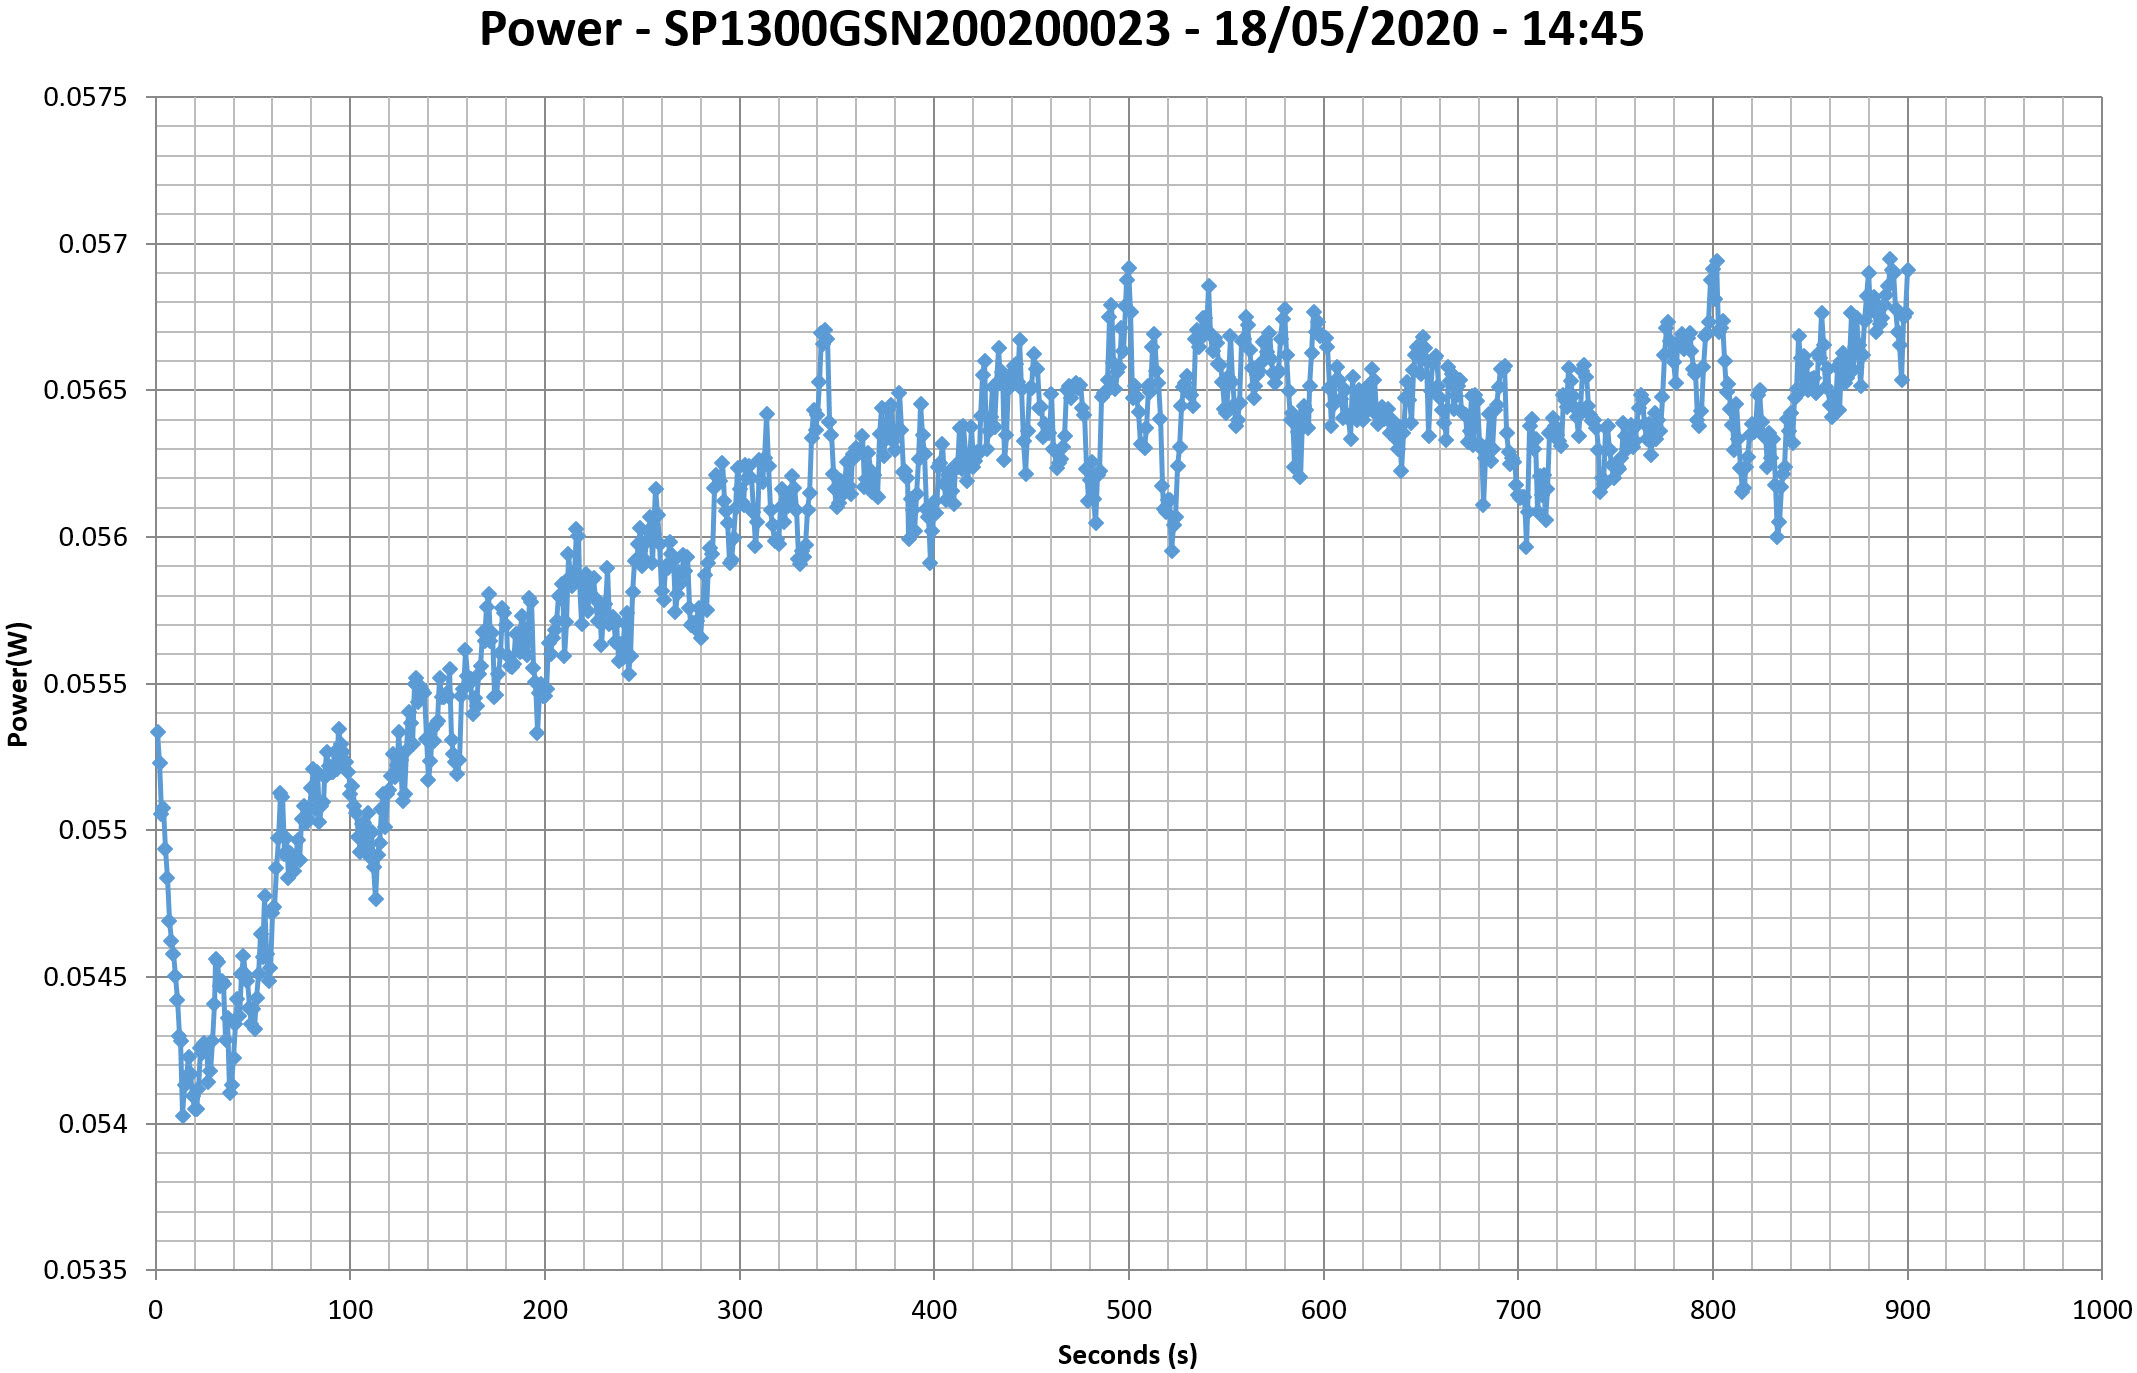Select the Seconds (s) horizontal axis title
The width and height of the screenshot is (2137, 1373).
tap(1127, 1355)
